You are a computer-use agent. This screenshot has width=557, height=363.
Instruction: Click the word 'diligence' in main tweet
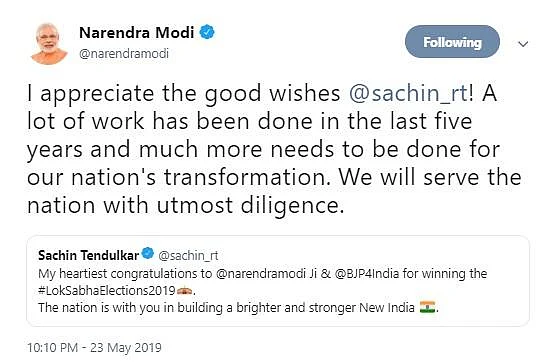pyautogui.click(x=292, y=206)
